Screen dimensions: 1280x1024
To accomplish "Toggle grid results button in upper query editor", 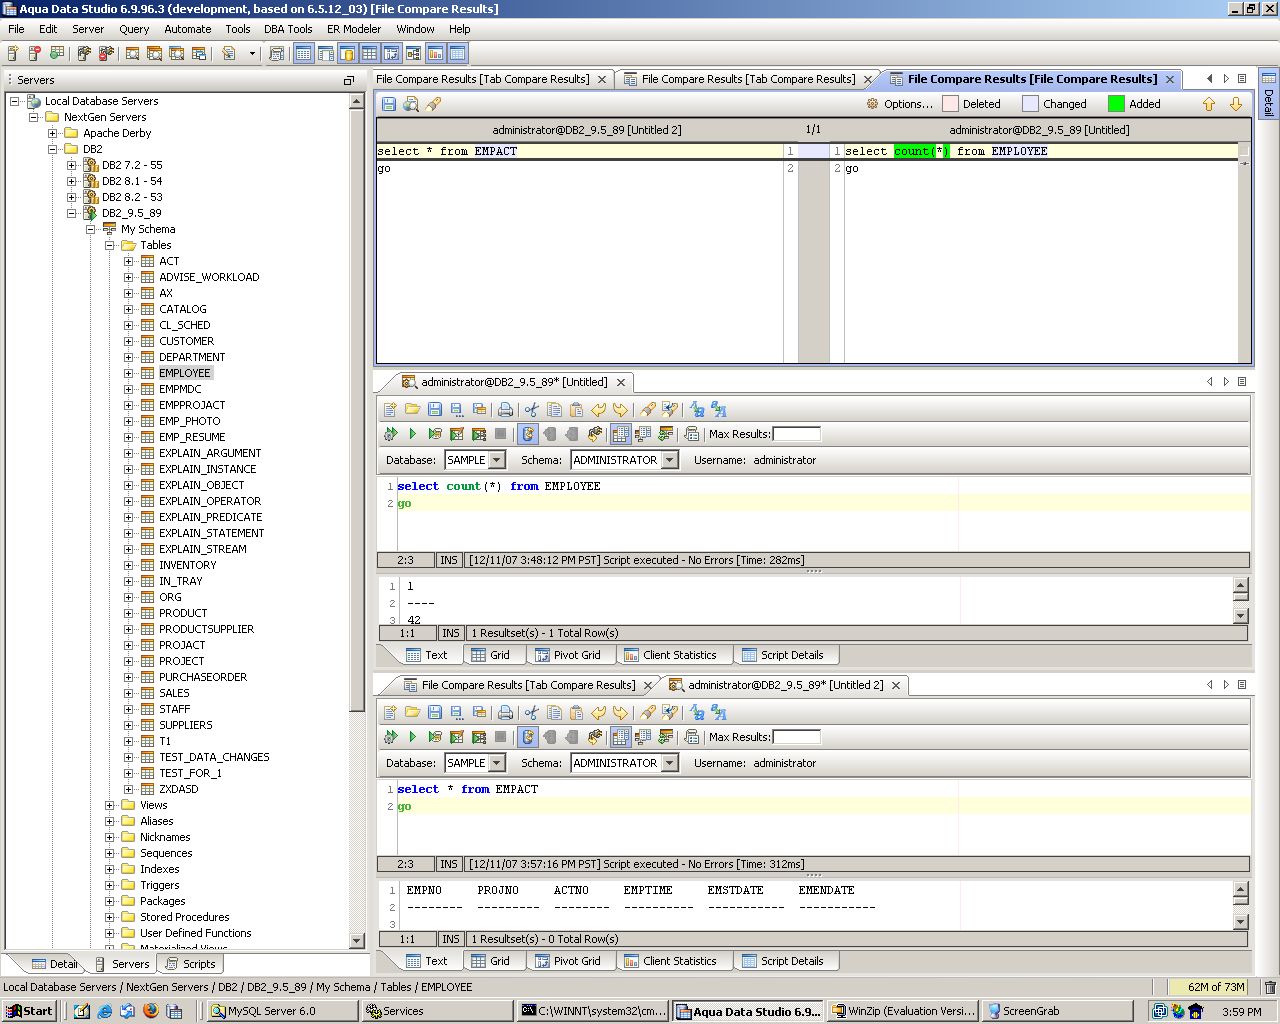I will 620,434.
